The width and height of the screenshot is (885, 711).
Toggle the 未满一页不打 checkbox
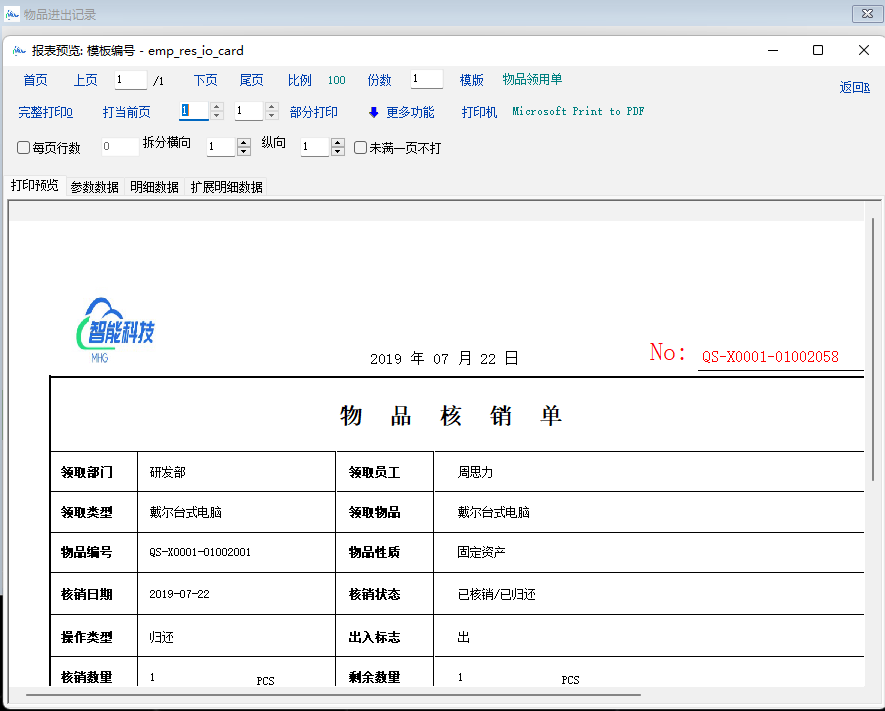point(361,148)
